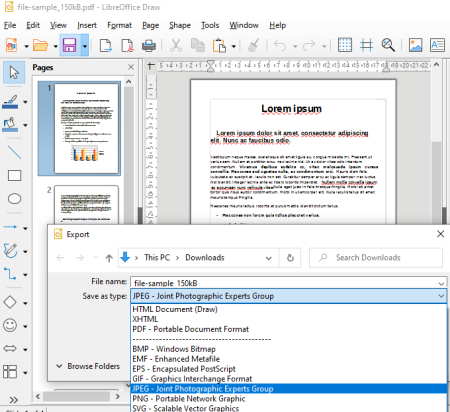Select the Insert Line tool
This screenshot has height=412, width=450.
point(14,152)
